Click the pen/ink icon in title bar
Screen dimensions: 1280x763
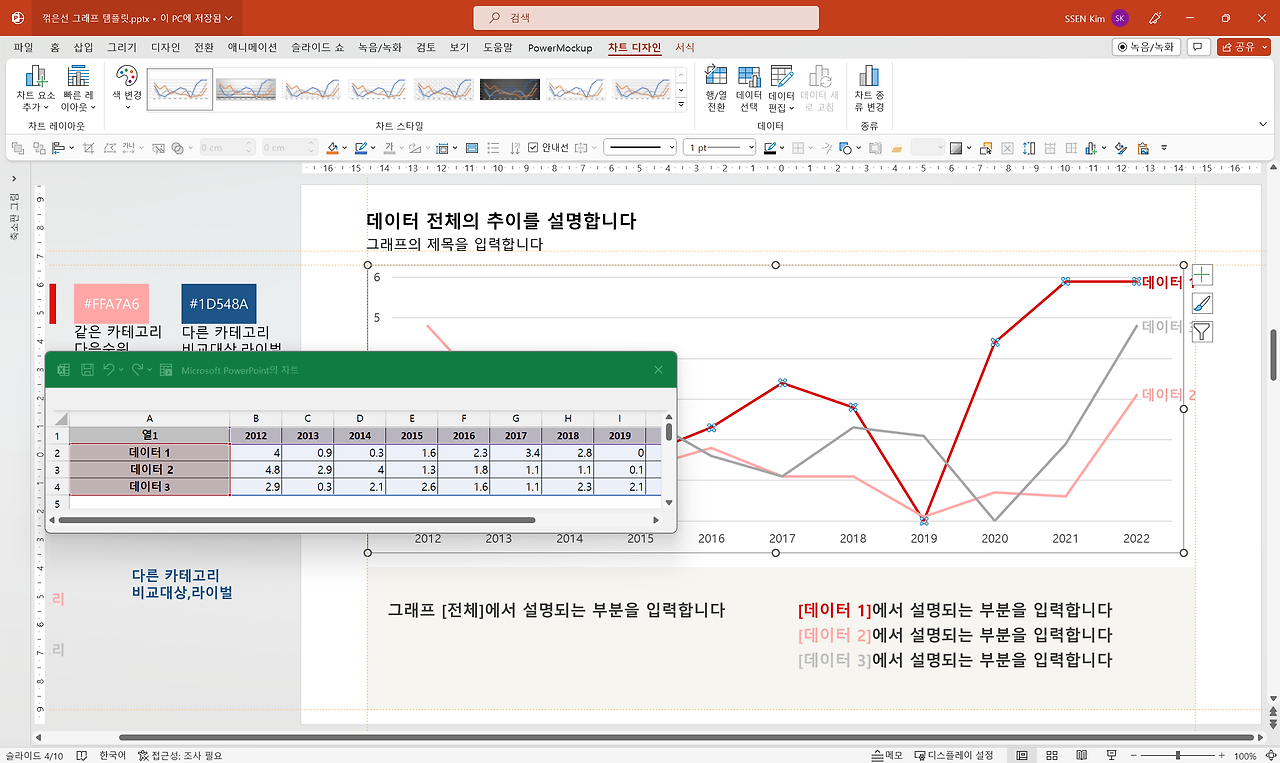pyautogui.click(x=1155, y=18)
